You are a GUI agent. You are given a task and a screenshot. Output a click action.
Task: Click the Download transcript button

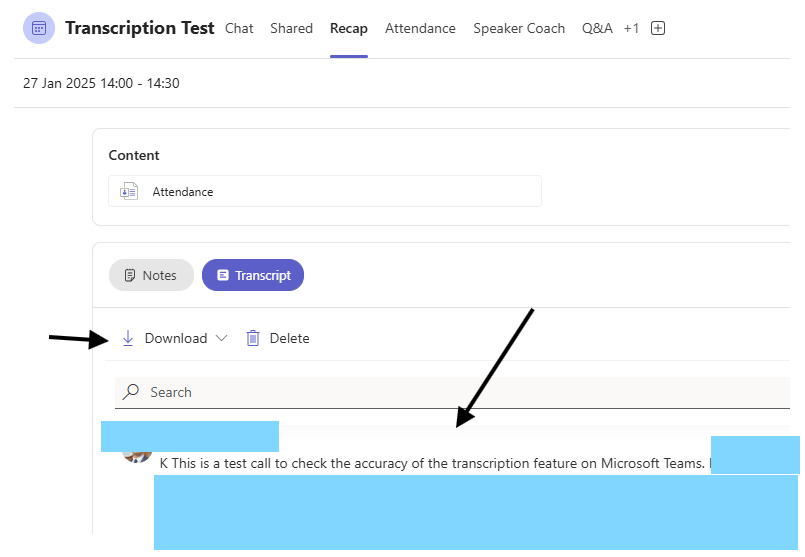coord(175,338)
